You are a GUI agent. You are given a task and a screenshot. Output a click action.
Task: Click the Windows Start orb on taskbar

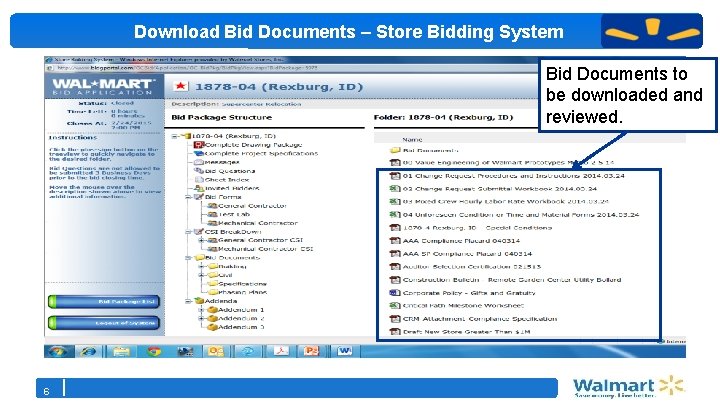pos(56,351)
